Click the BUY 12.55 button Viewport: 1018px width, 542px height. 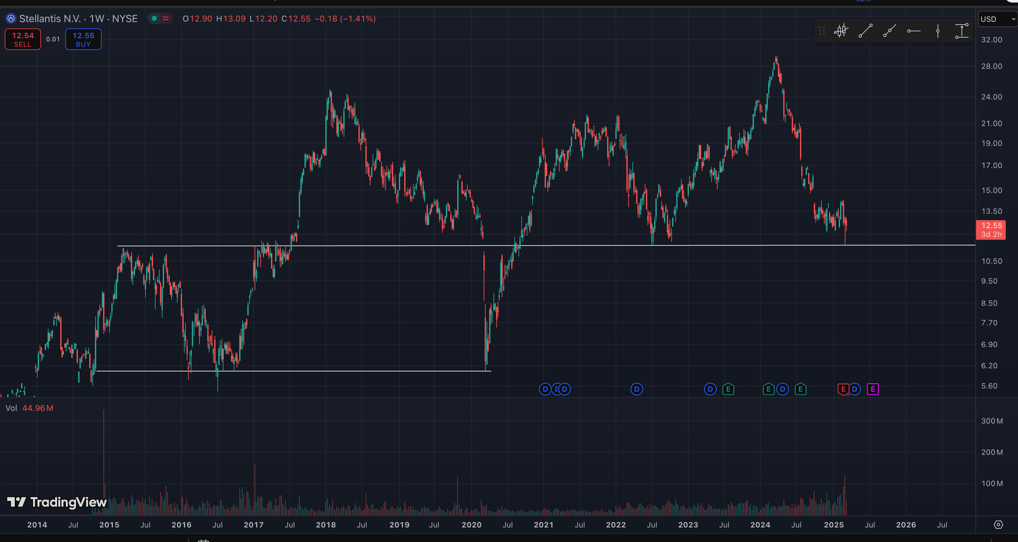(83, 39)
